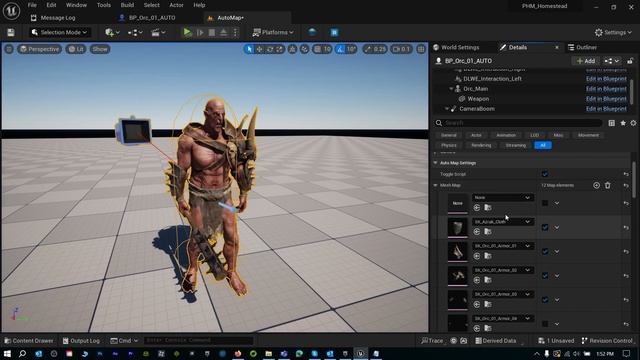Select the All filter button
Viewport: 640px width, 360px height.
point(543,145)
